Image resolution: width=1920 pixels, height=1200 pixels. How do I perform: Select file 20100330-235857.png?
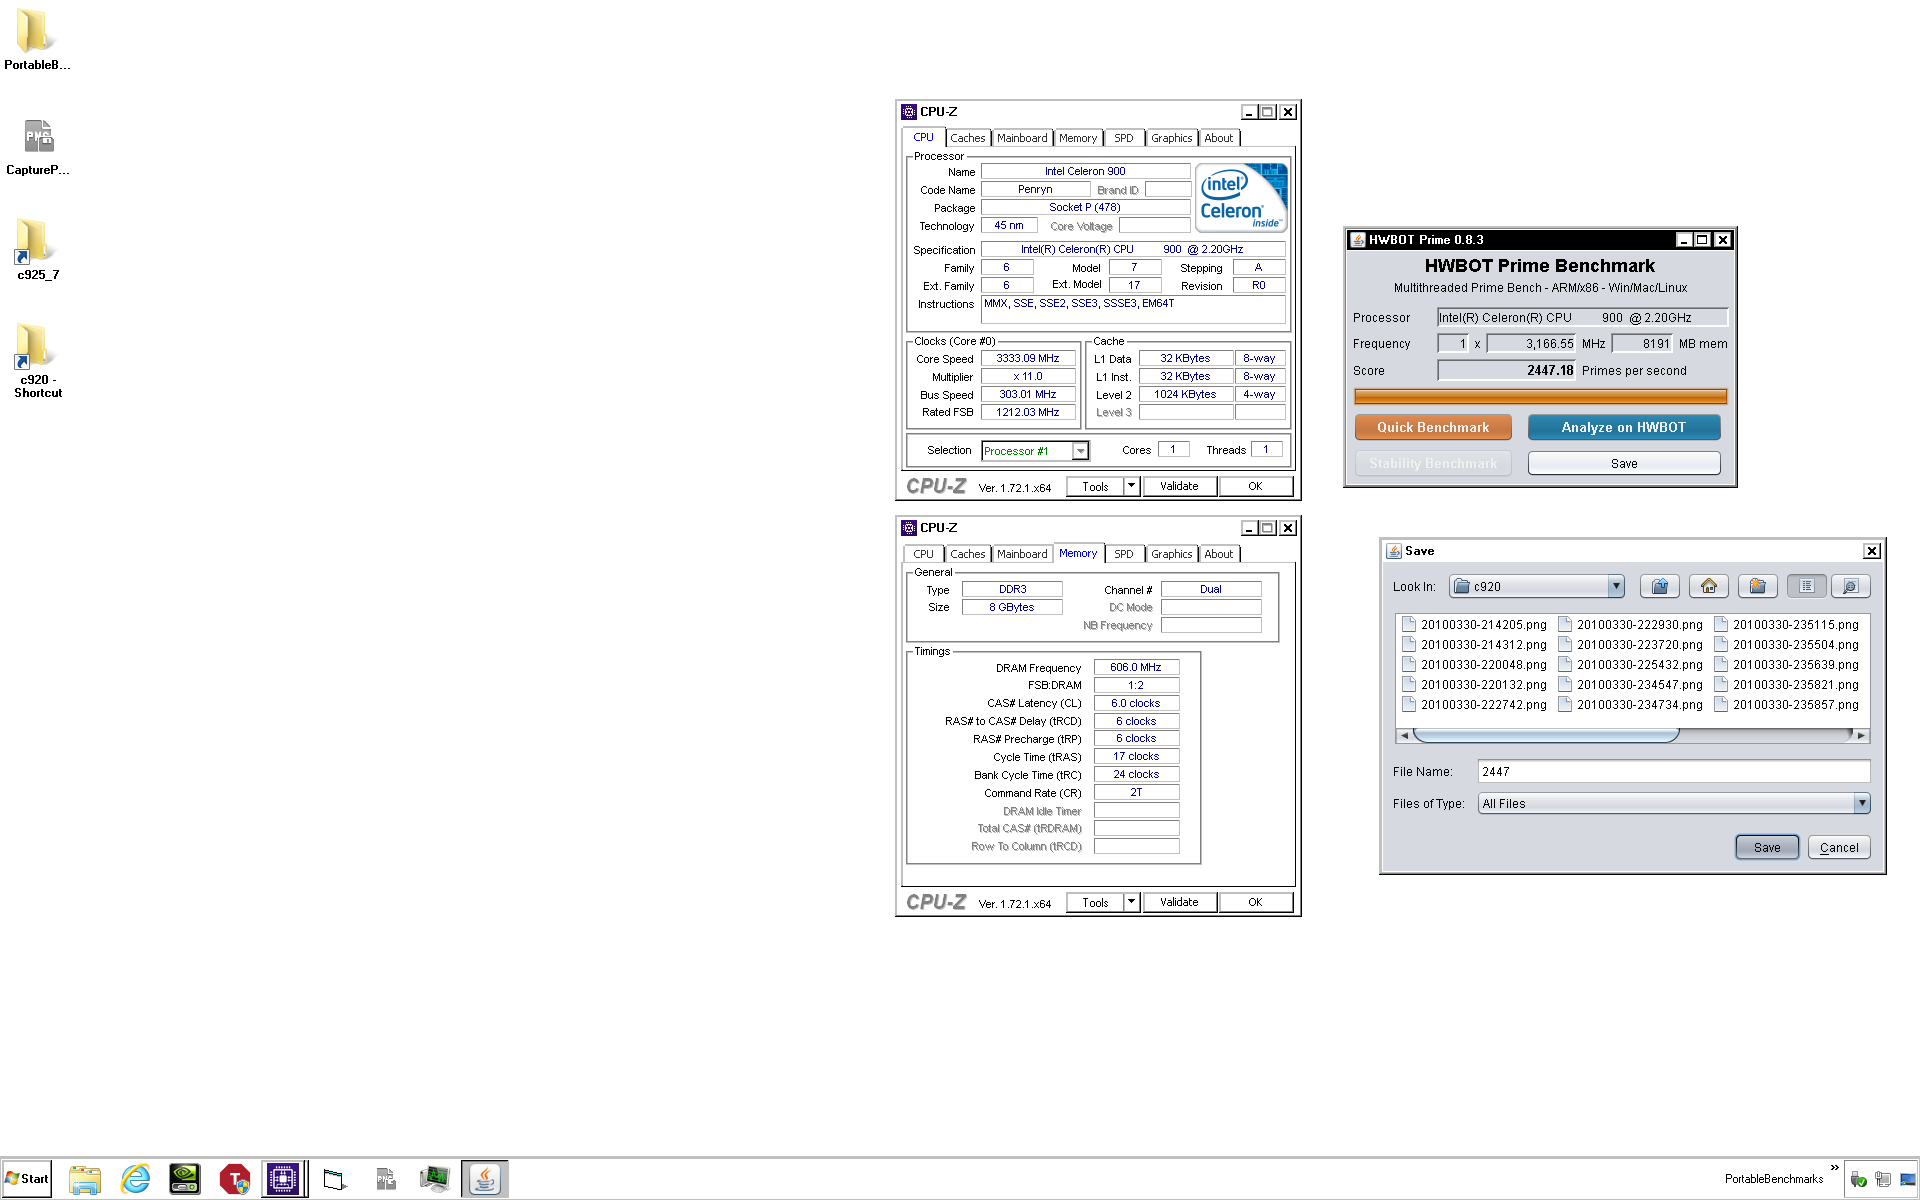(x=1786, y=705)
